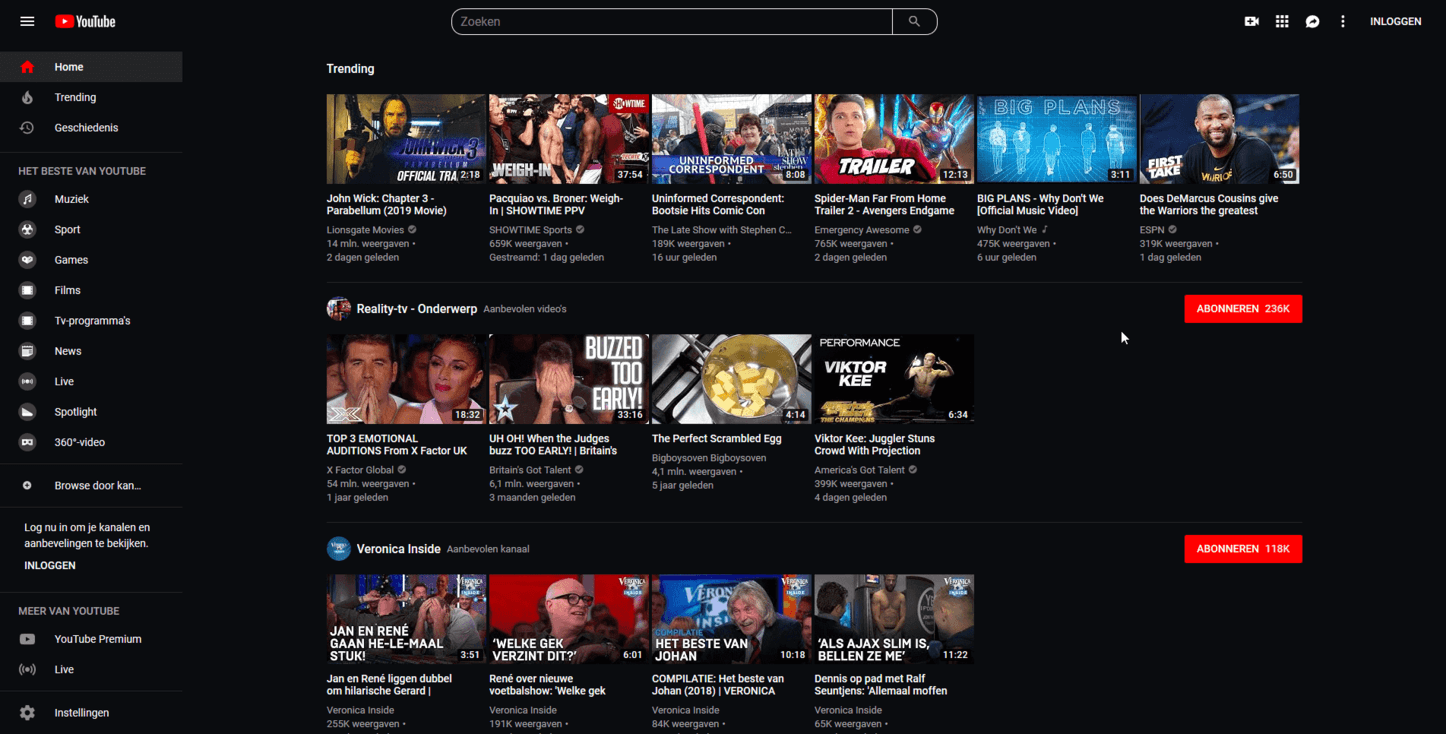Open Spider-Man Far From Home trailer thumbnail
The image size is (1446, 734).
pyautogui.click(x=894, y=139)
